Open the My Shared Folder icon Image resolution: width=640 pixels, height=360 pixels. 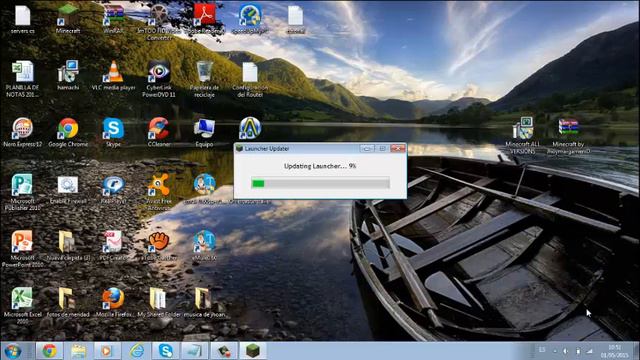point(158,302)
